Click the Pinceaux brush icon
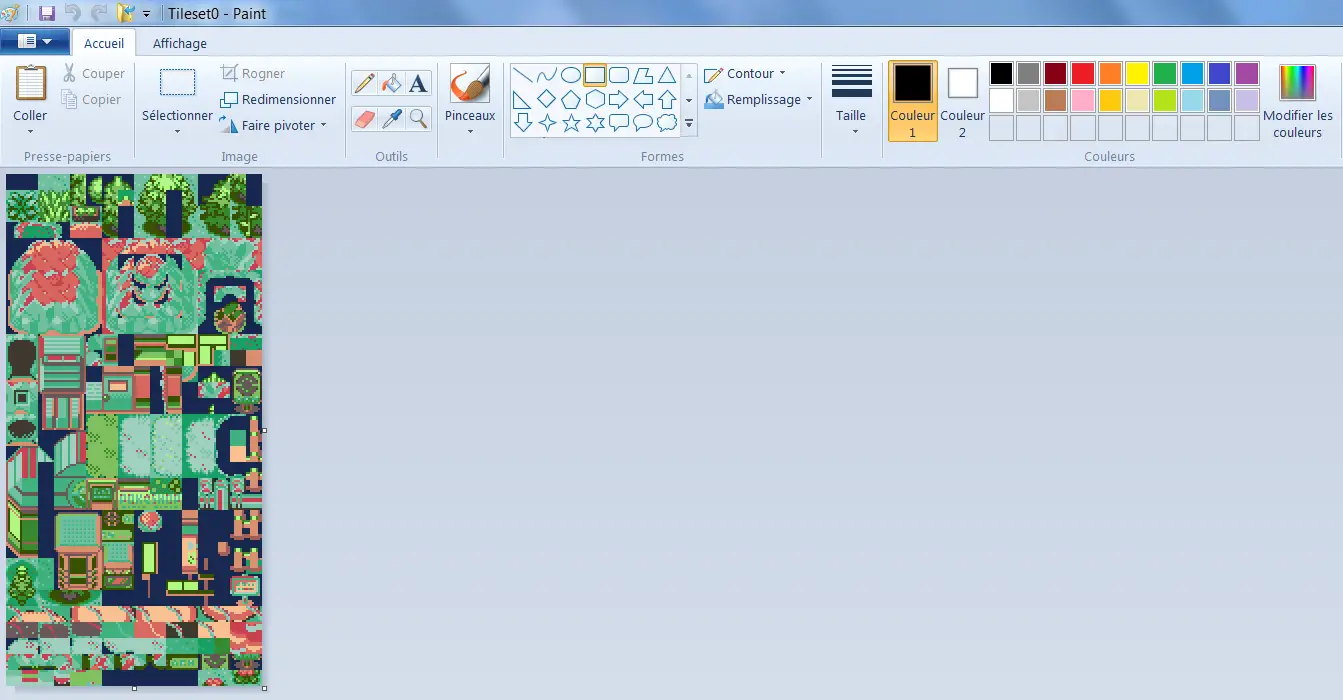This screenshot has width=1343, height=700. click(470, 84)
